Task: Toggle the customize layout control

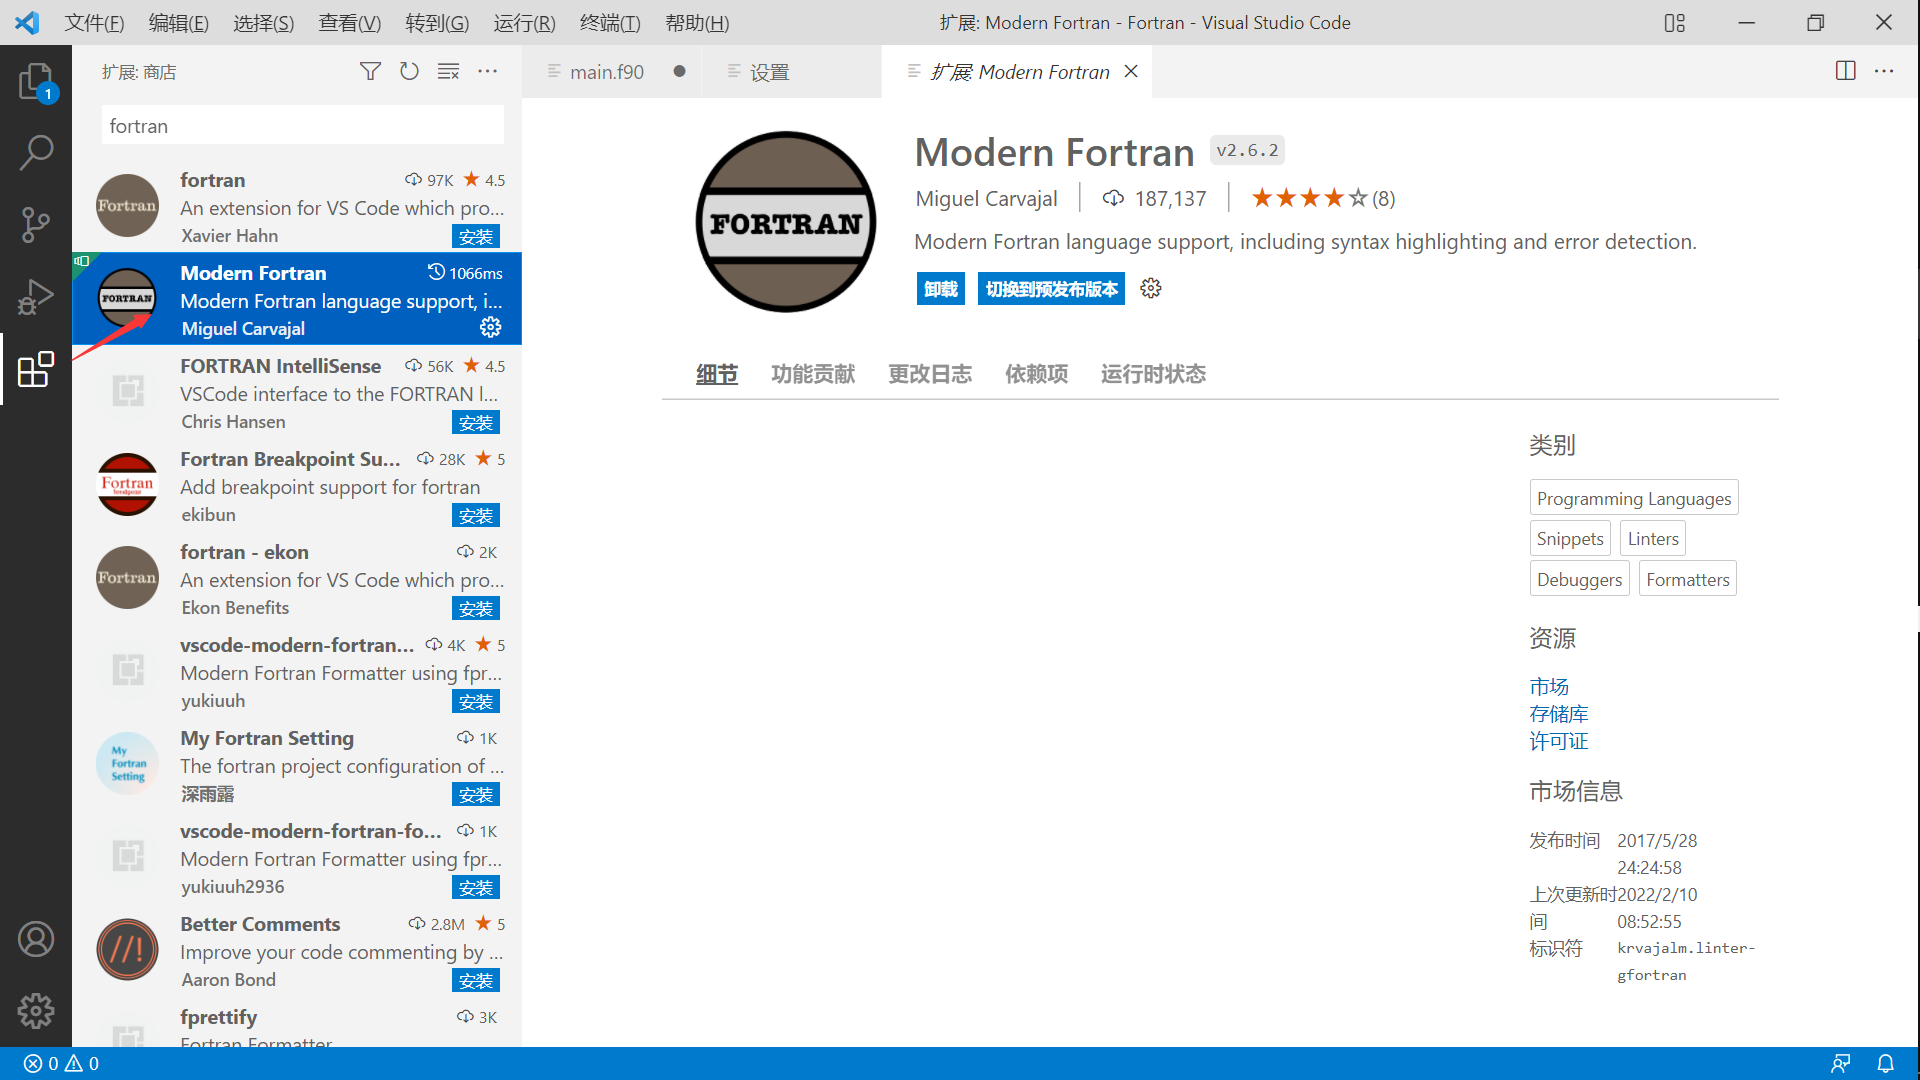Action: point(1674,22)
